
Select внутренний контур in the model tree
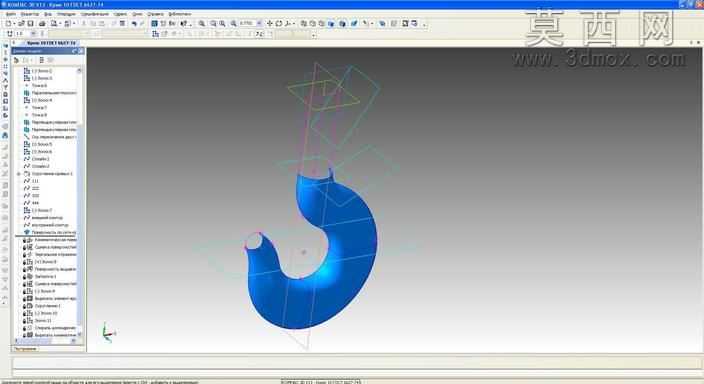pyautogui.click(x=50, y=225)
